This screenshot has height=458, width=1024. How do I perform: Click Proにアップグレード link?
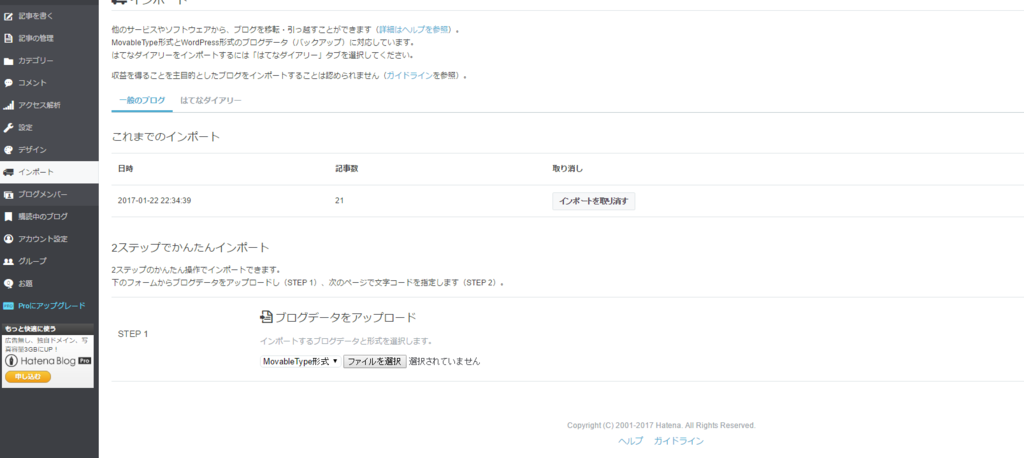click(x=52, y=306)
